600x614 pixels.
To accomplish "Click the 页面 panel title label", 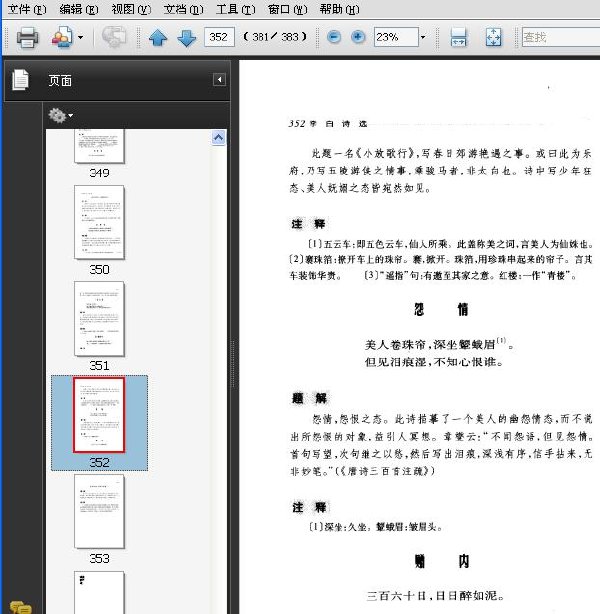I will (x=60, y=80).
